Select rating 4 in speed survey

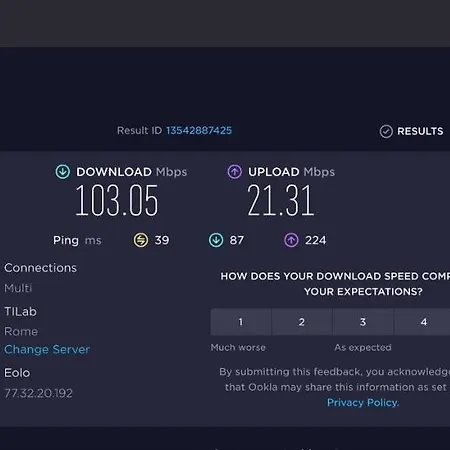(423, 322)
